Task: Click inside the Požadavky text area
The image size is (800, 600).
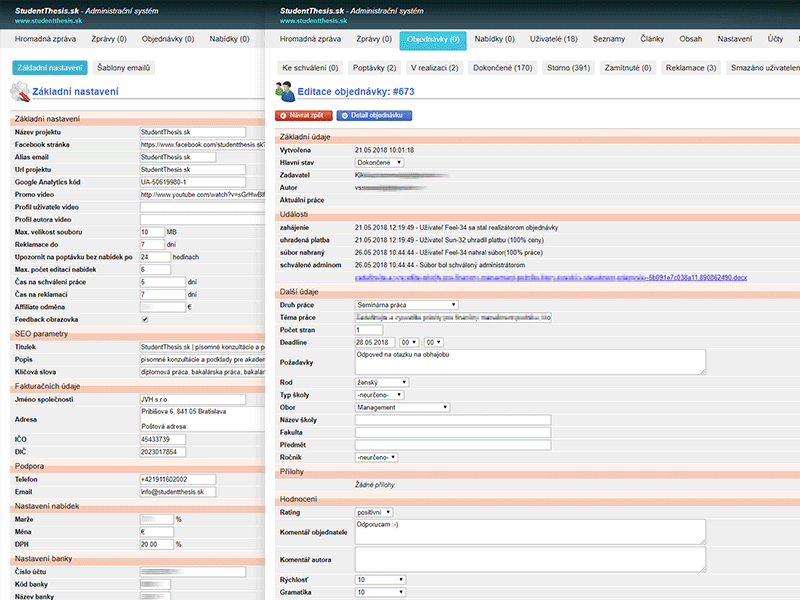Action: (530, 362)
